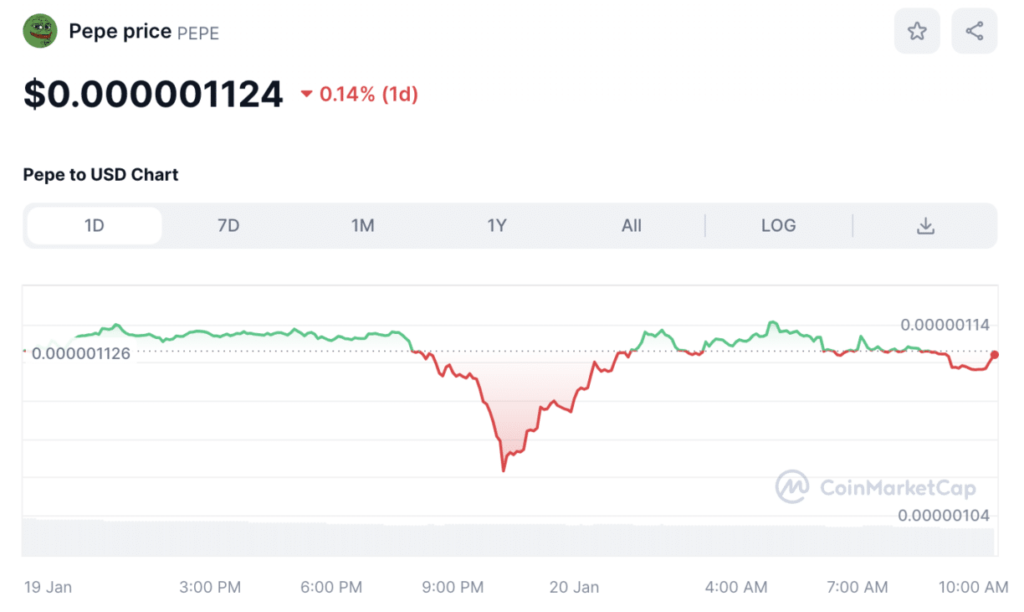1024x612 pixels.
Task: Select the 1D time range tab
Action: (94, 226)
